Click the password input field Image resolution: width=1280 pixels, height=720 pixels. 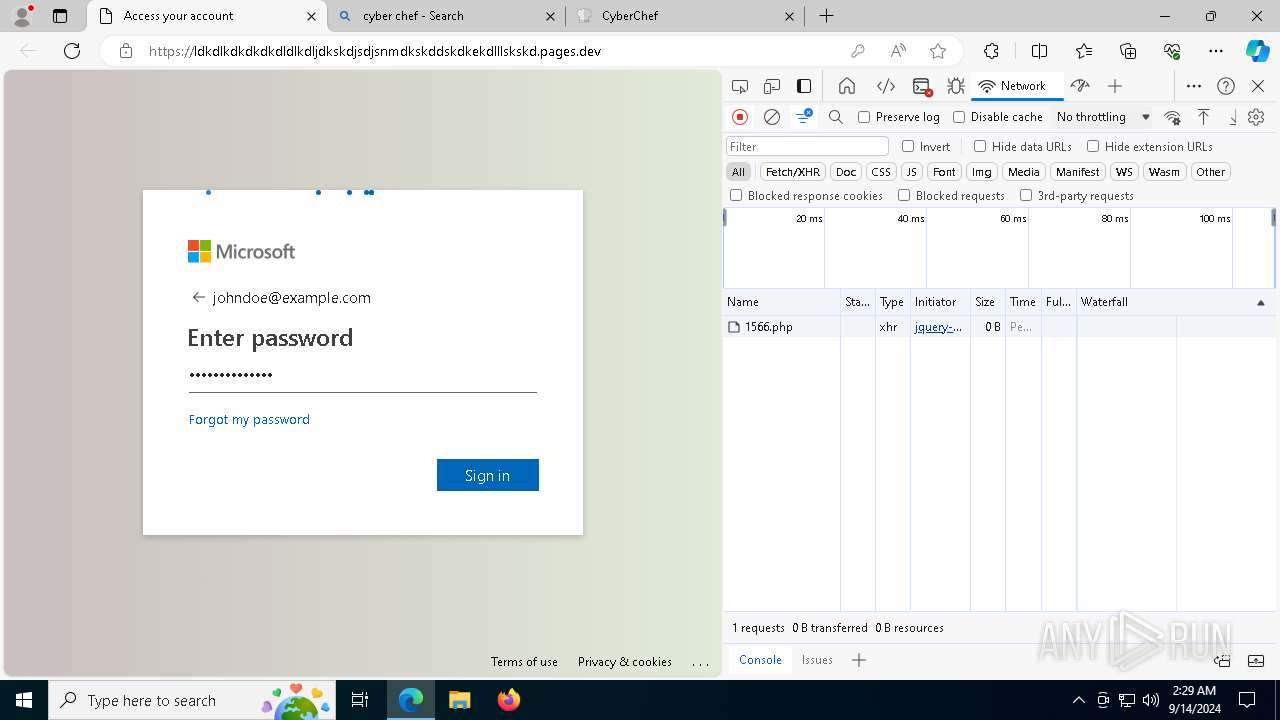[363, 376]
